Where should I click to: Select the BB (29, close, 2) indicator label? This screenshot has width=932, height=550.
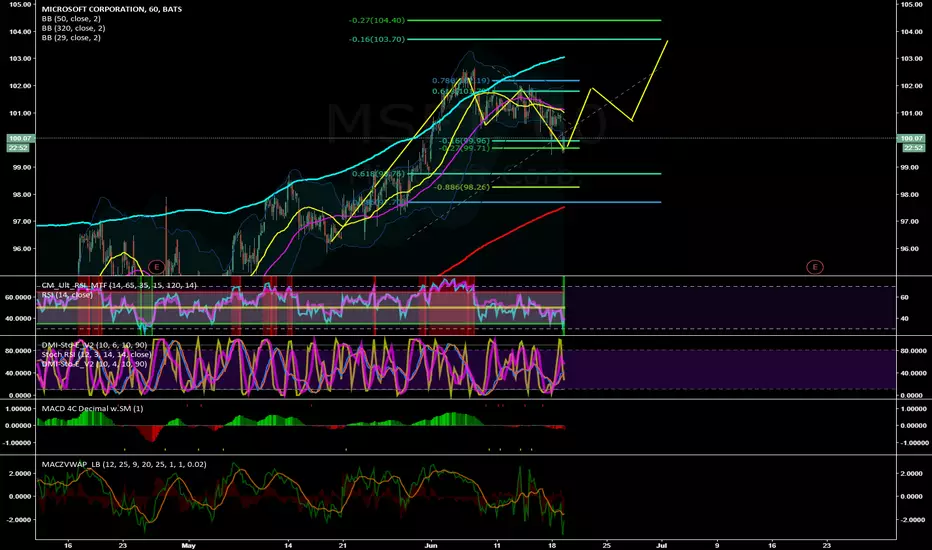click(x=71, y=38)
